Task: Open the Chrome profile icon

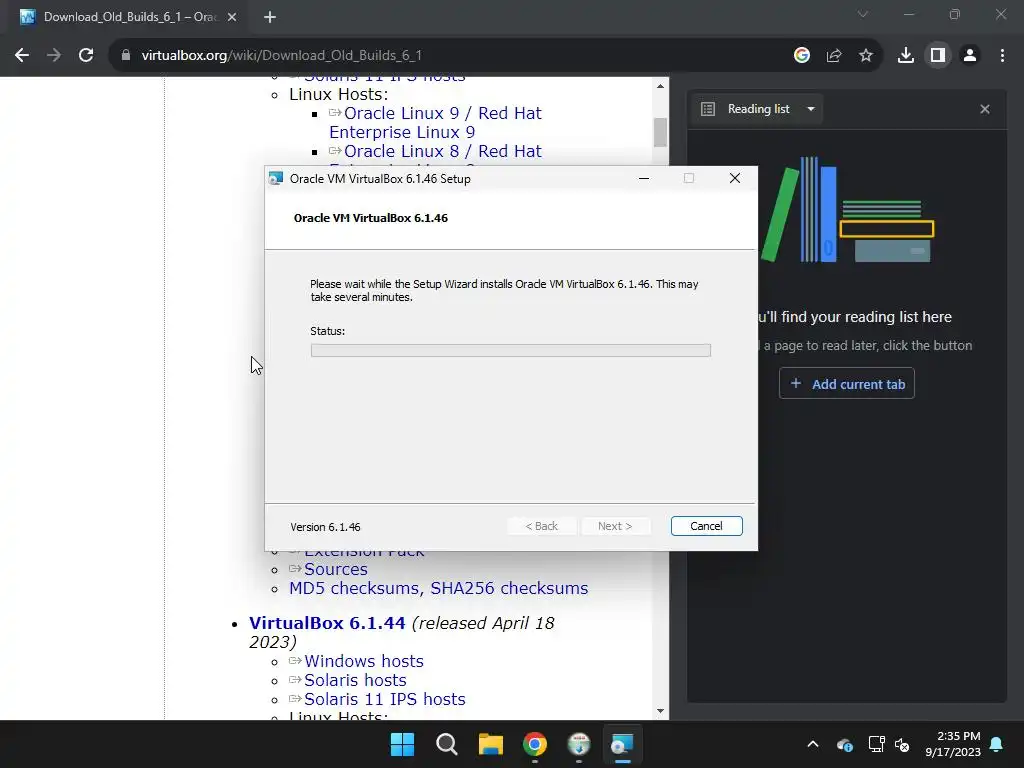Action: pyautogui.click(x=970, y=56)
